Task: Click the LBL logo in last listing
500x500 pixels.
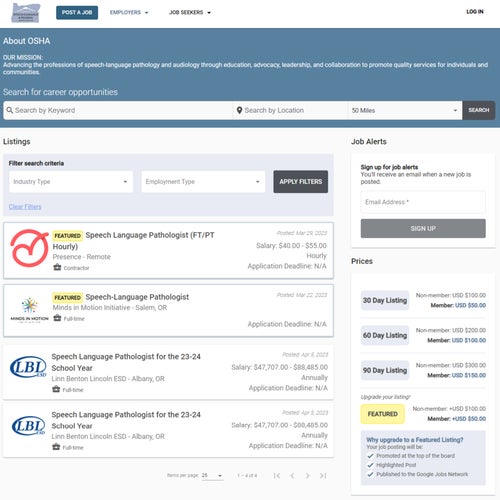Action: click(x=28, y=425)
